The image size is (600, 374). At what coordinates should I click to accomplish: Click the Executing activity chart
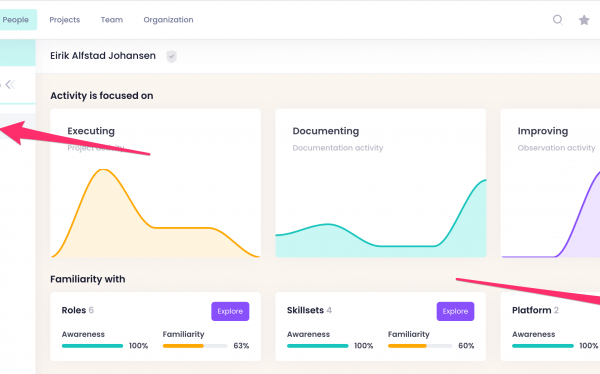click(155, 183)
